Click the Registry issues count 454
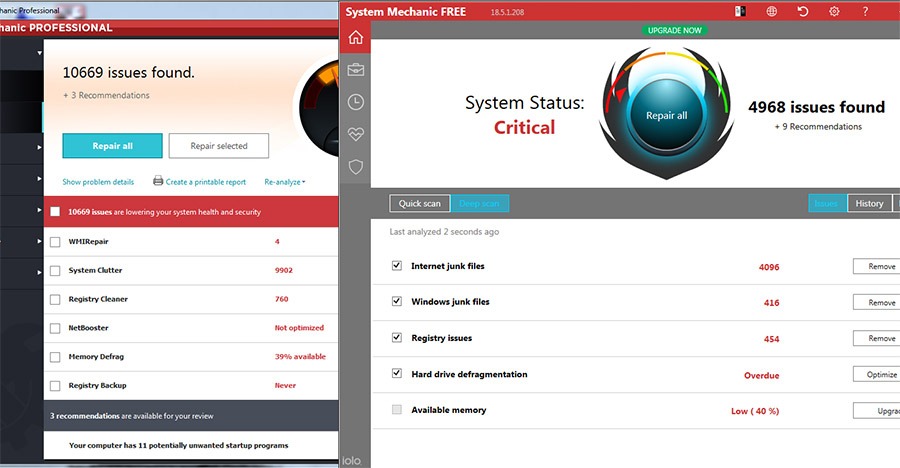Image resolution: width=900 pixels, height=468 pixels. 771,339
